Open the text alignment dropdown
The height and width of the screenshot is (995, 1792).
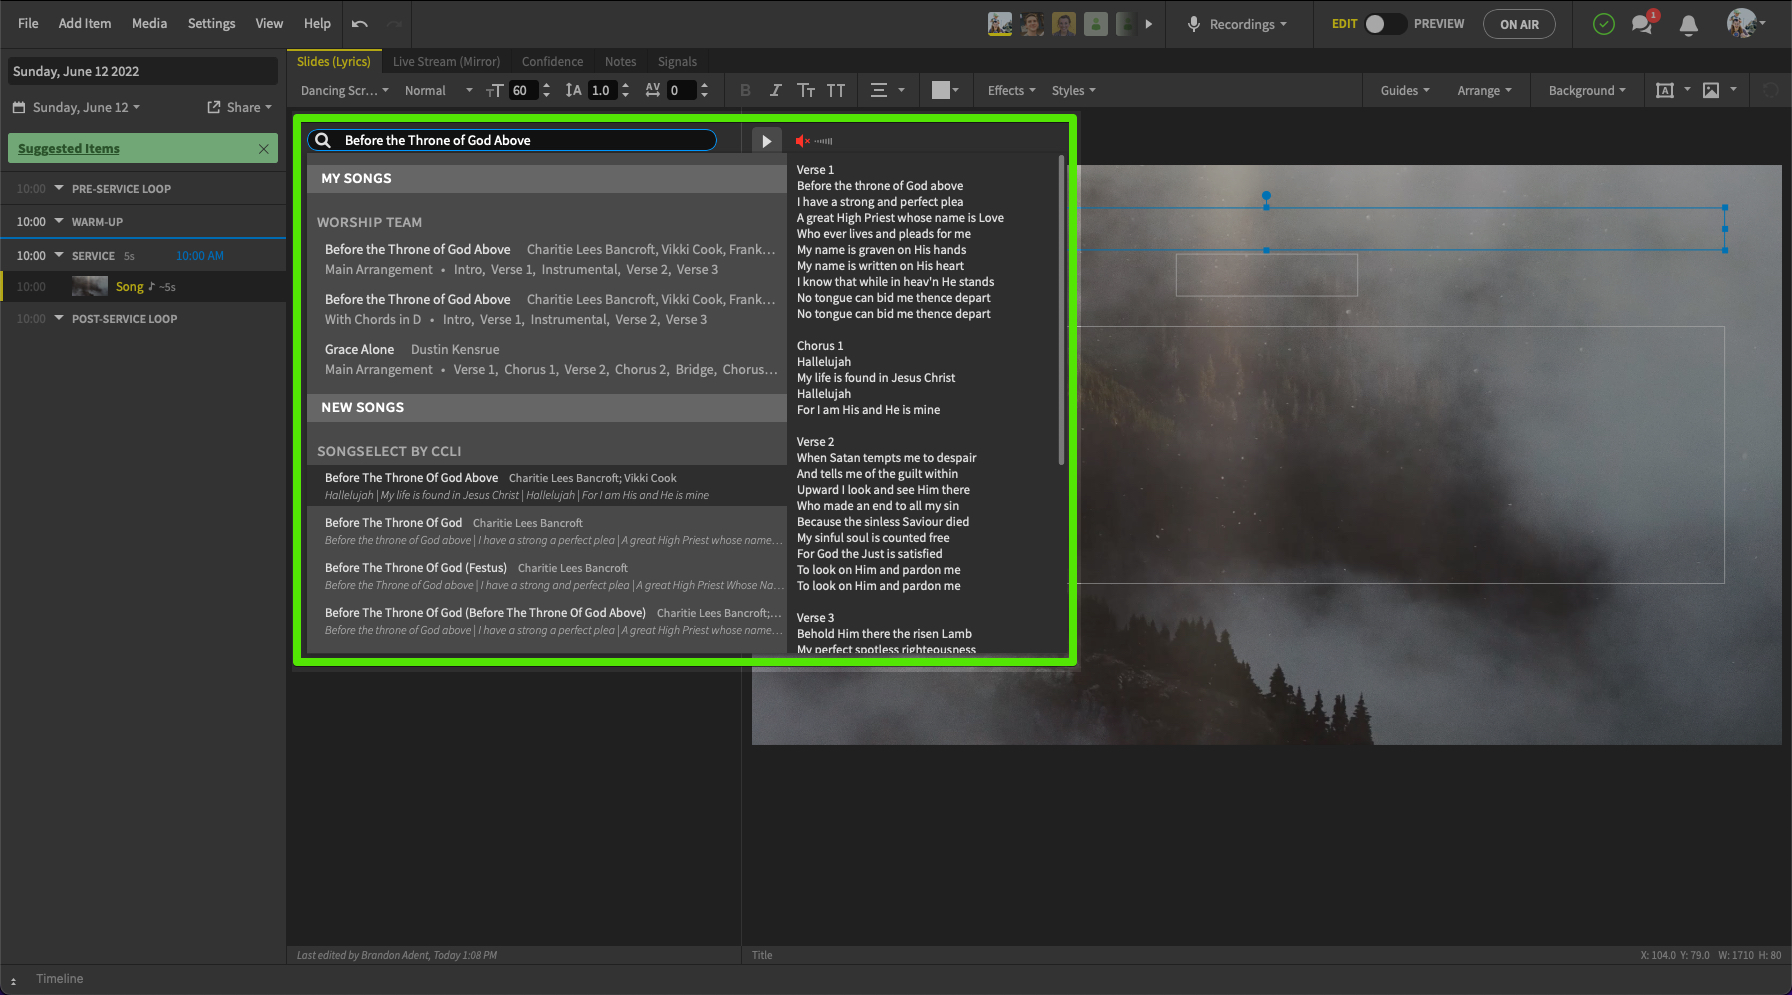[887, 90]
